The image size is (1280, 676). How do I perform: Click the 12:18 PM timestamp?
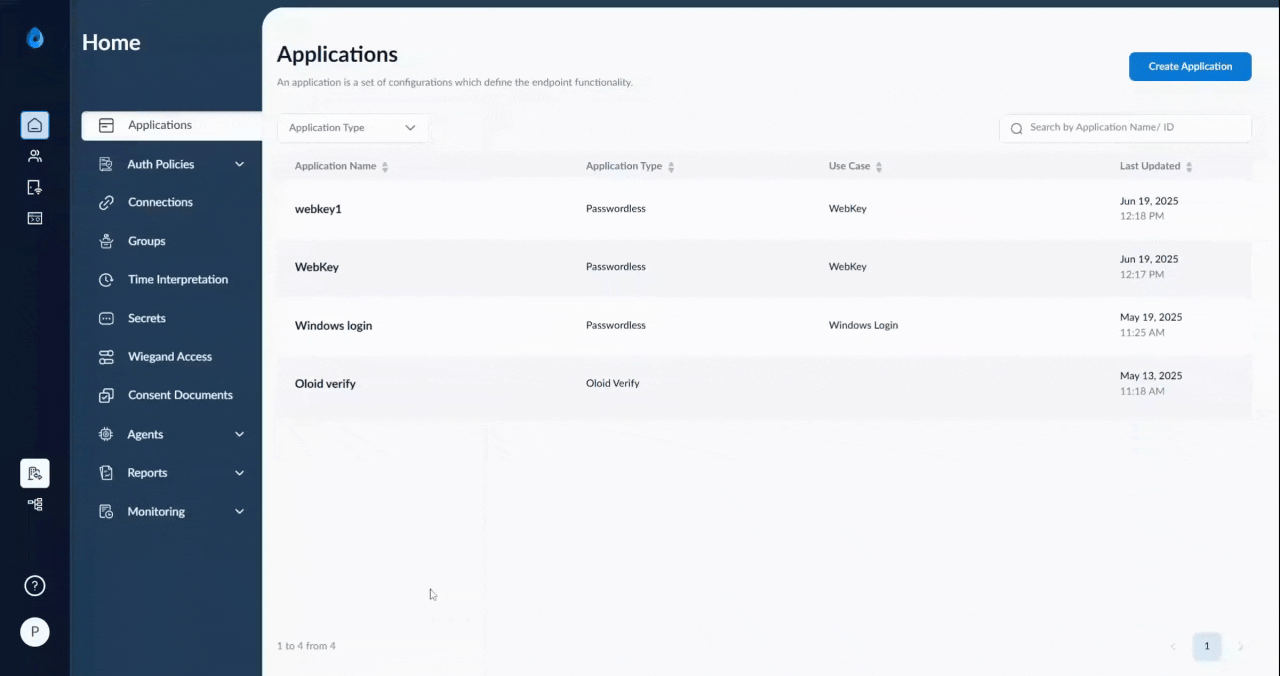pyautogui.click(x=1142, y=216)
